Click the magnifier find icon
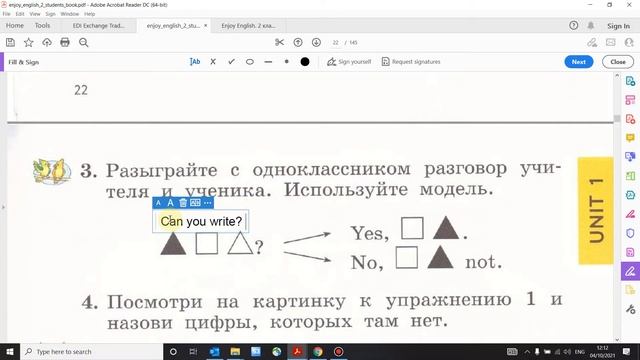Screen dimensions: 640x360 coord(84,42)
